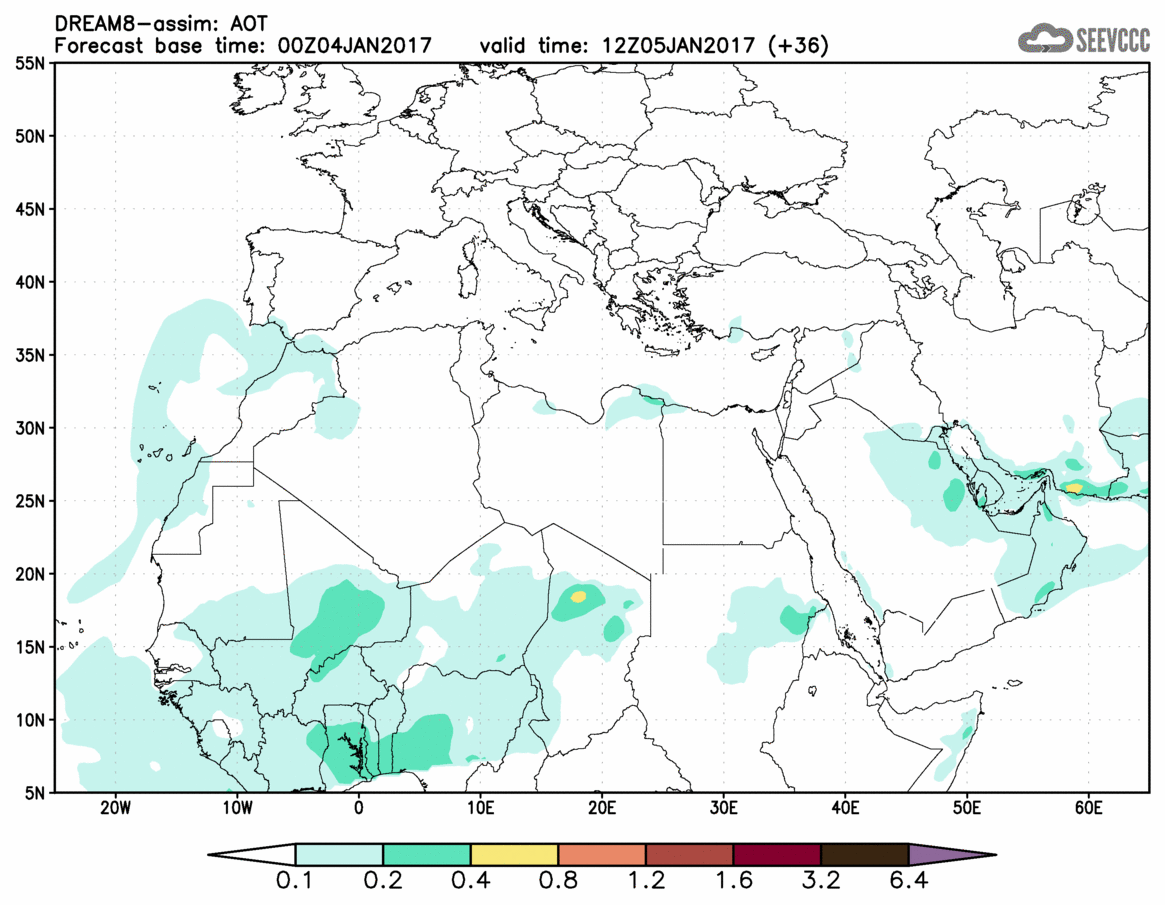Click the 35N latitude label

point(30,355)
